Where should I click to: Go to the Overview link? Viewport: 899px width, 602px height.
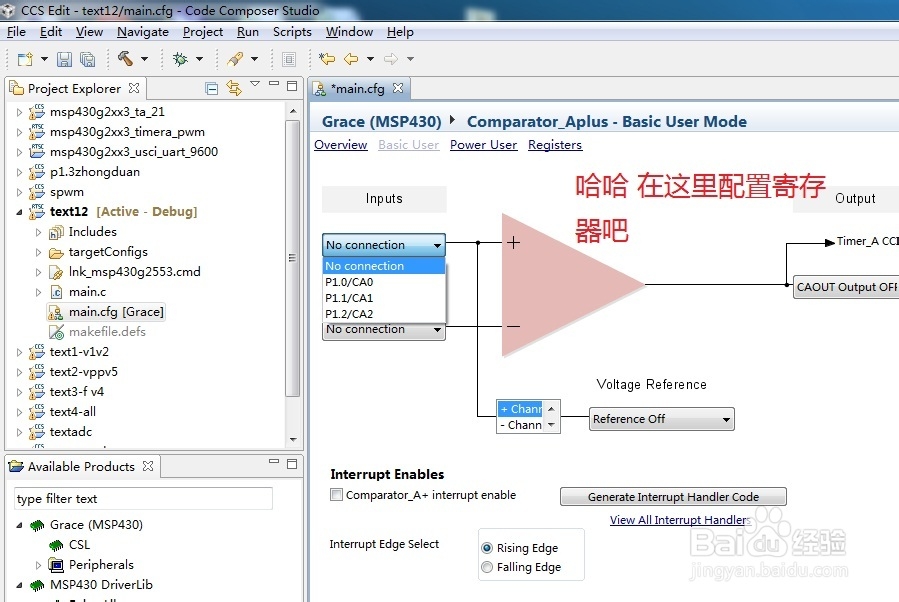341,144
